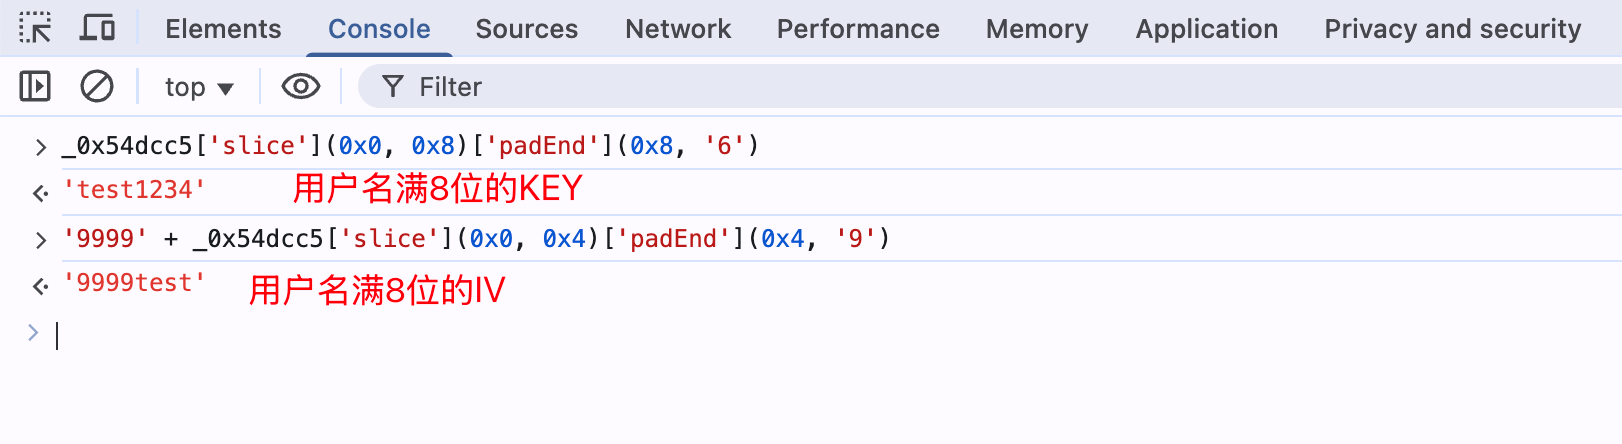
Task: Click the first slice padEnd input chevron
Action: [40, 147]
